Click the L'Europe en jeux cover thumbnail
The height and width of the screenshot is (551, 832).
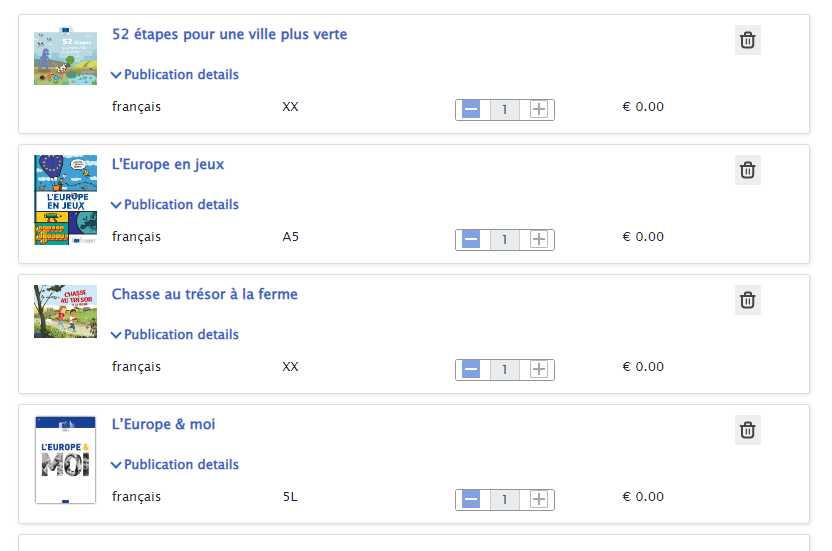pyautogui.click(x=65, y=200)
